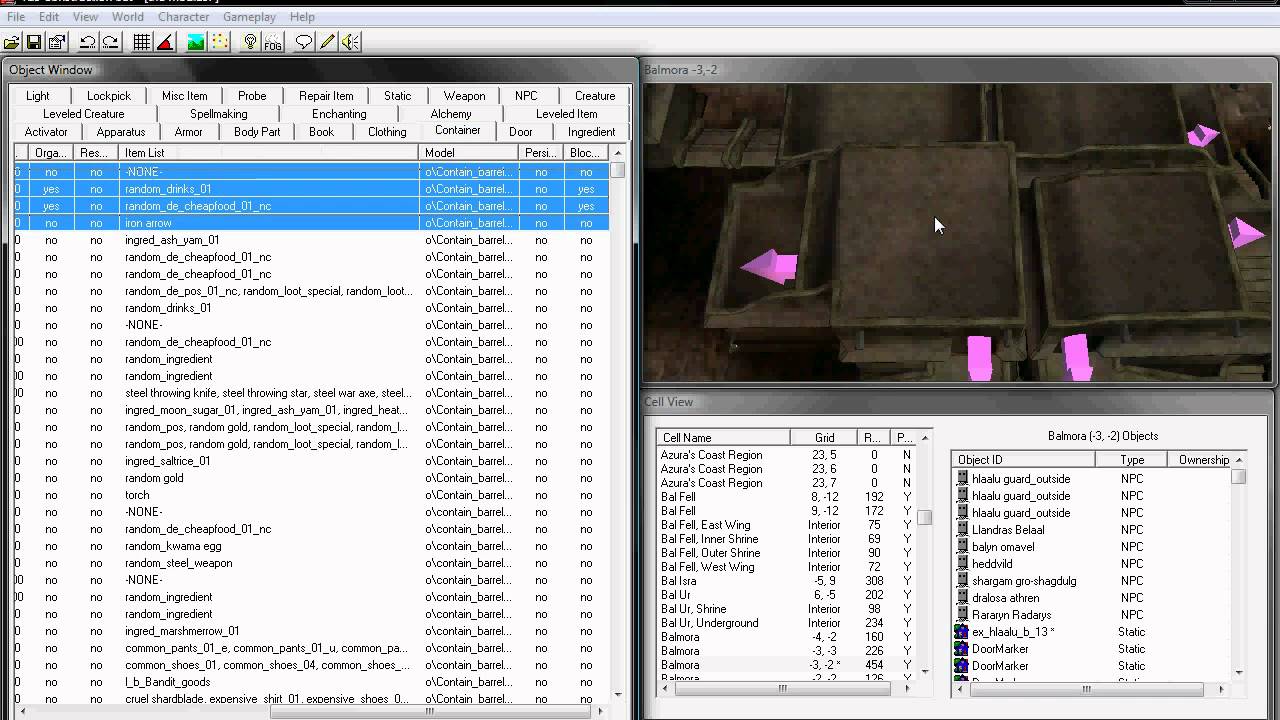Sort by the Grid column header

point(824,438)
